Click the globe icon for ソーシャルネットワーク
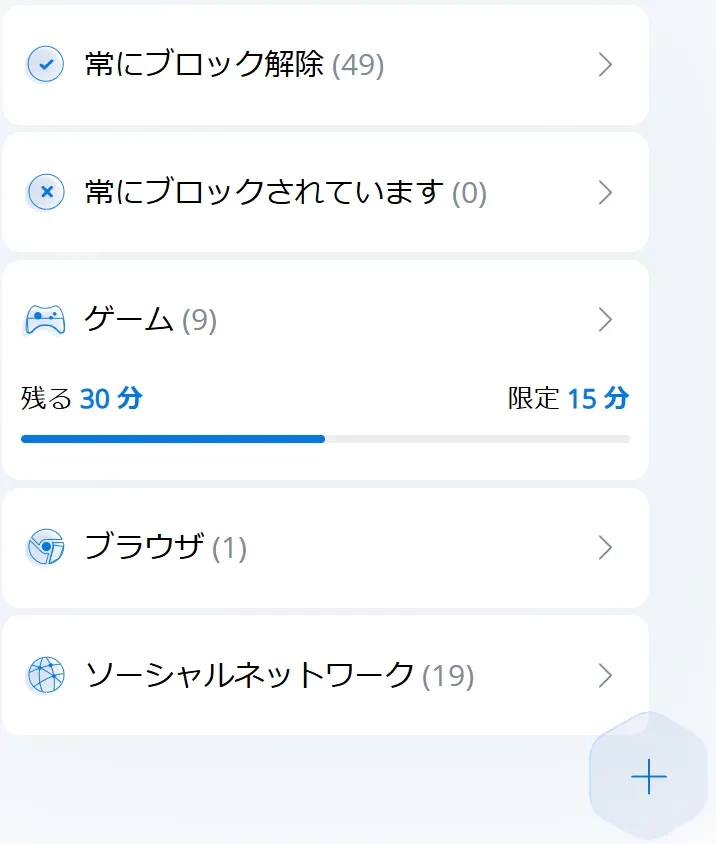 click(45, 676)
